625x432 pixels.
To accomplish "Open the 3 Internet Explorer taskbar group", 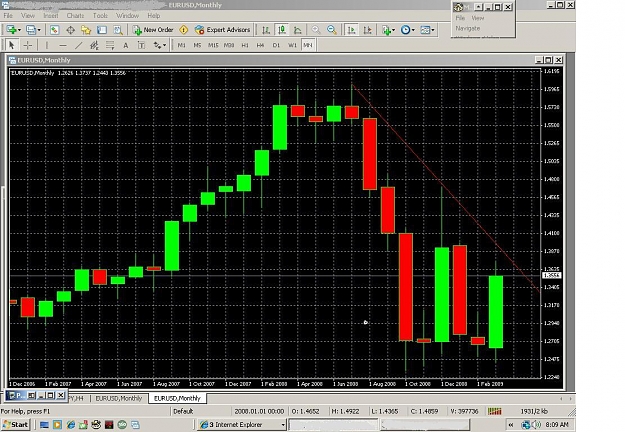I will click(x=242, y=425).
